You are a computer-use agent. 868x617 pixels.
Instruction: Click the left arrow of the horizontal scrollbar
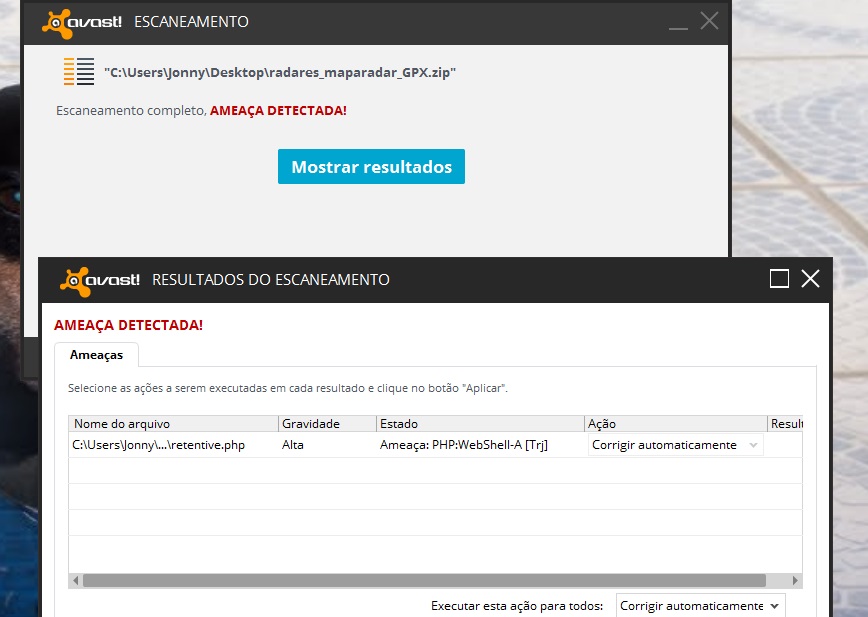(76, 580)
